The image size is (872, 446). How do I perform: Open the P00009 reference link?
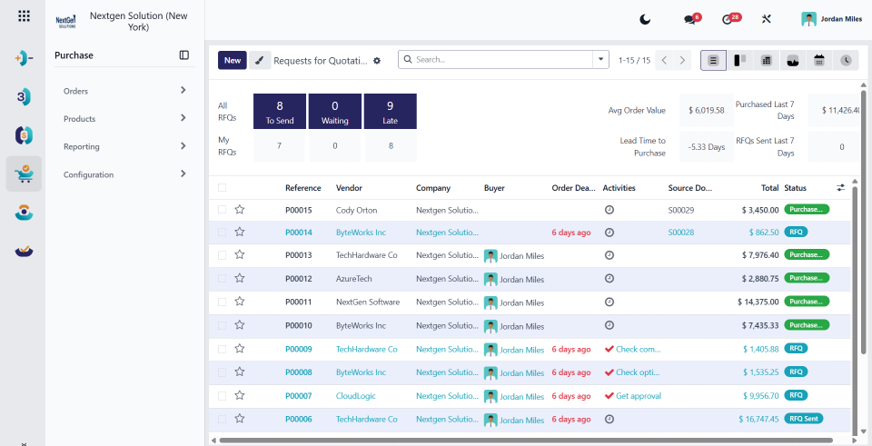[x=298, y=349]
